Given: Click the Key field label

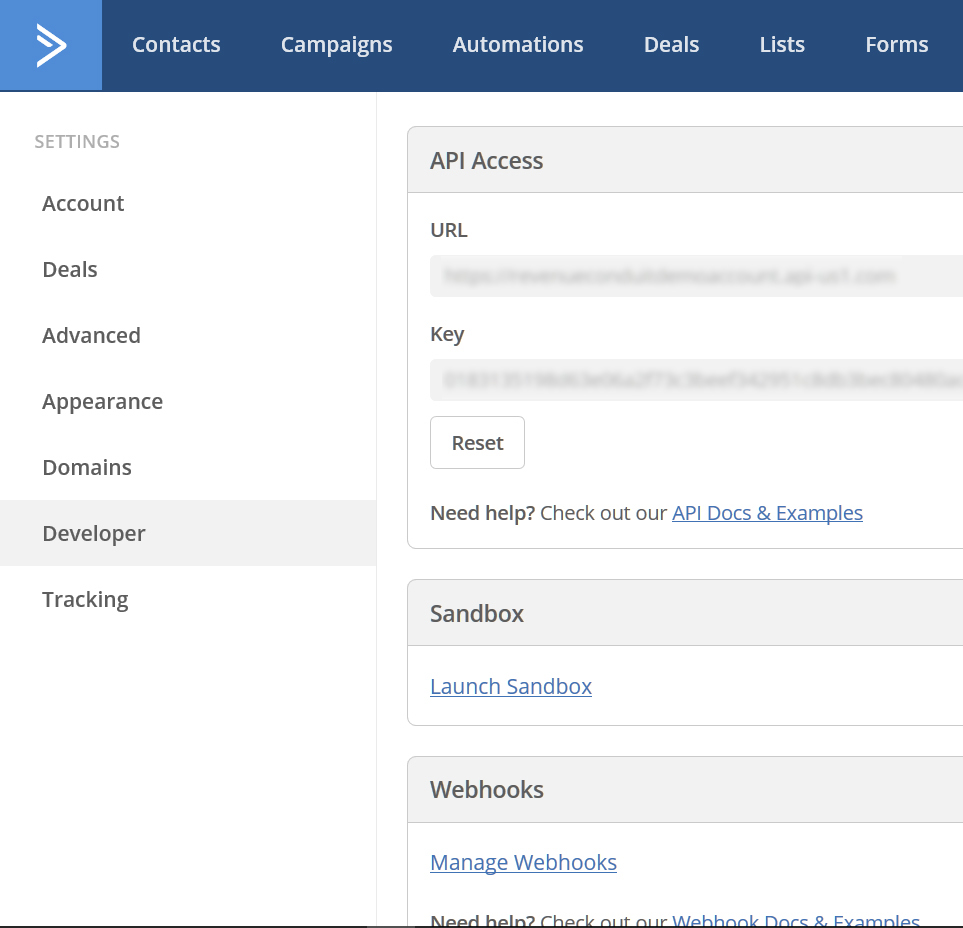Looking at the screenshot, I should tap(447, 335).
